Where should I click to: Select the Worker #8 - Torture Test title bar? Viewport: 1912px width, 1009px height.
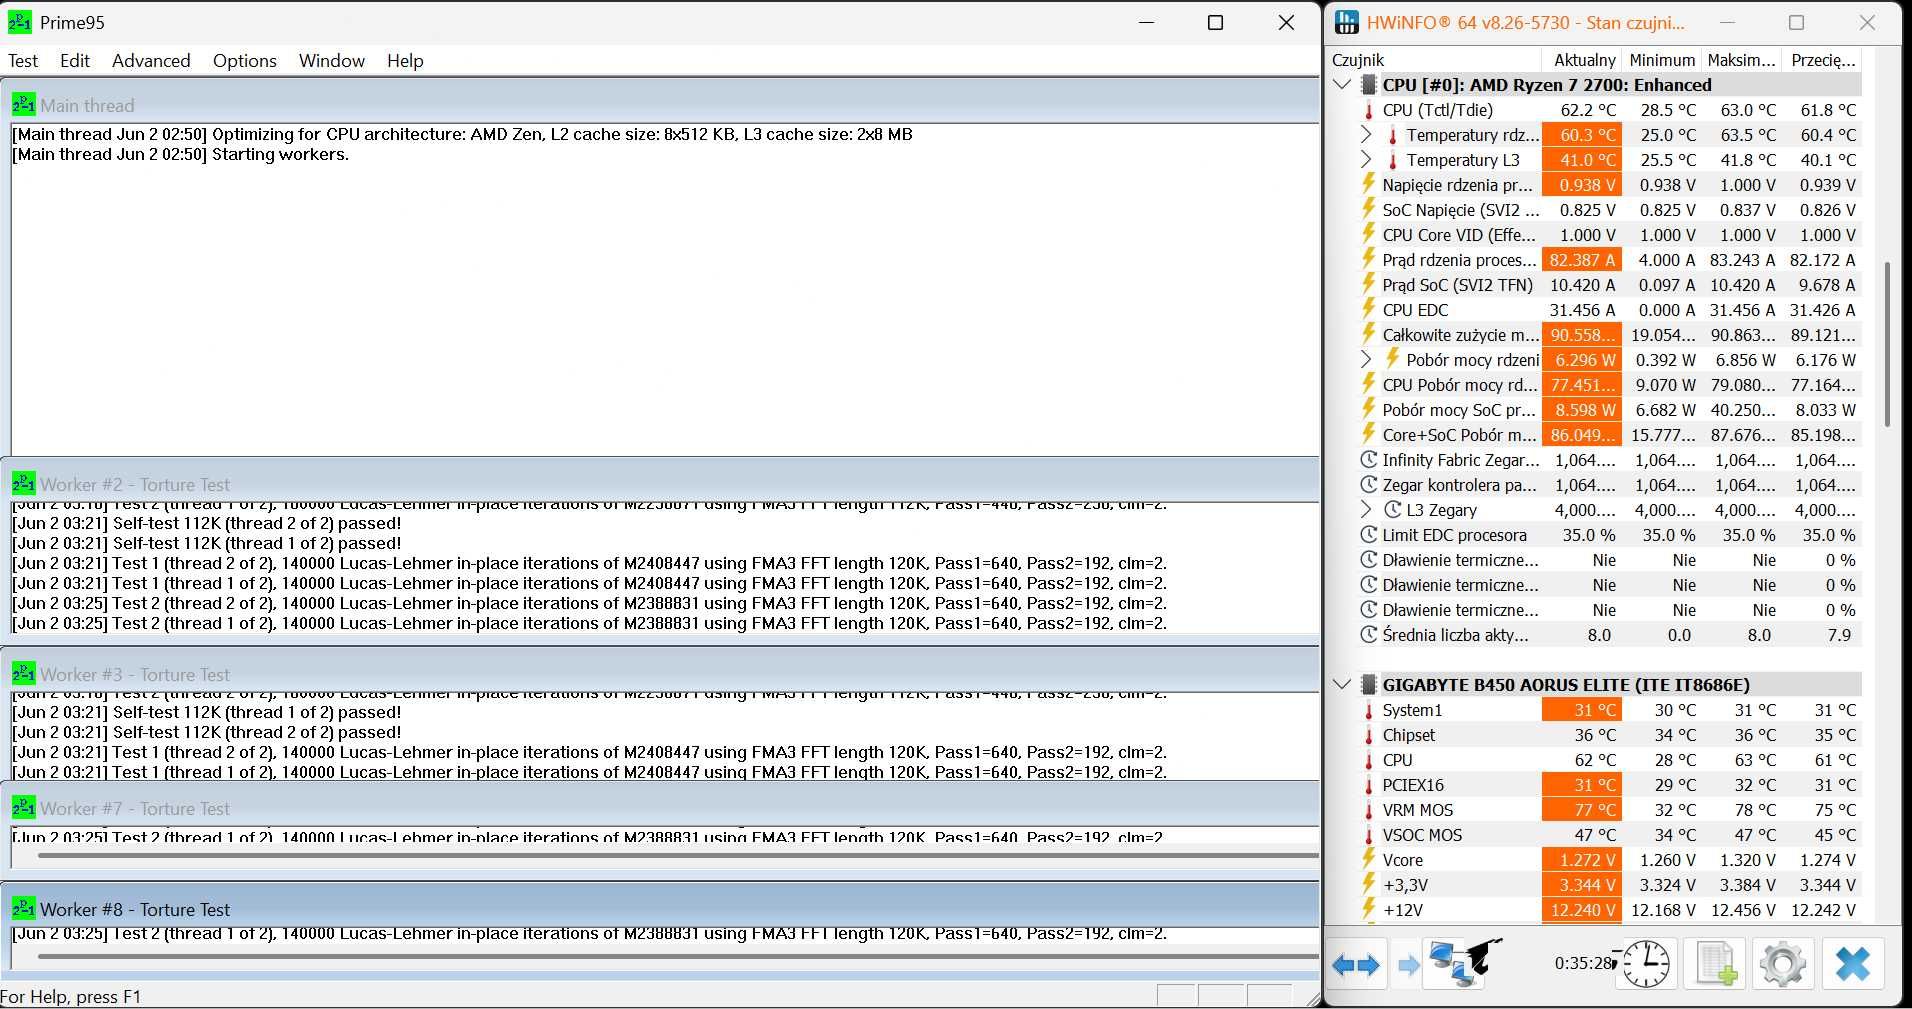(660, 909)
